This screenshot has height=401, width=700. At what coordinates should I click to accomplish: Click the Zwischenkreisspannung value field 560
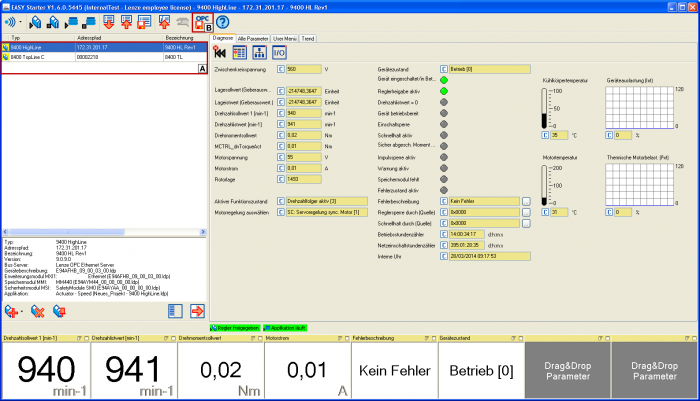(x=304, y=69)
